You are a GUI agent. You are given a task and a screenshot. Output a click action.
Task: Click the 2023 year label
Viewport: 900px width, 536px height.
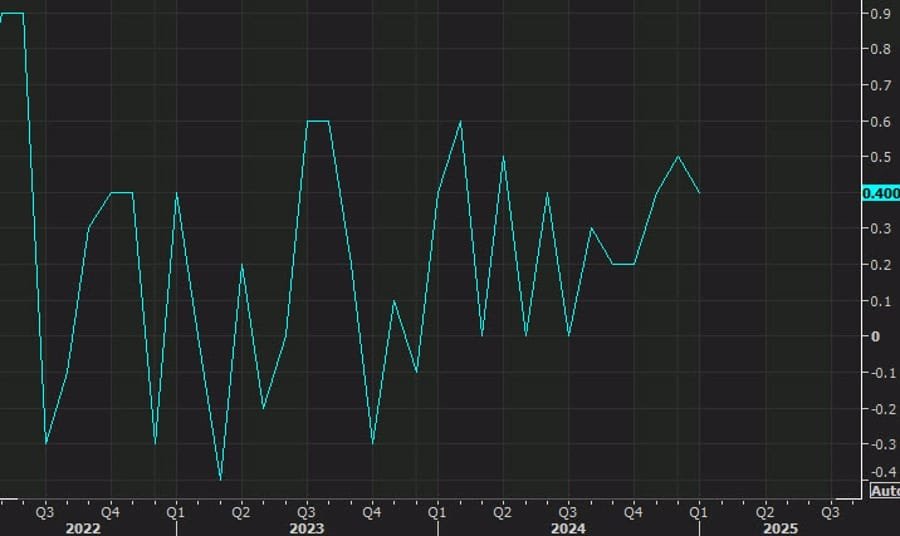[306, 527]
